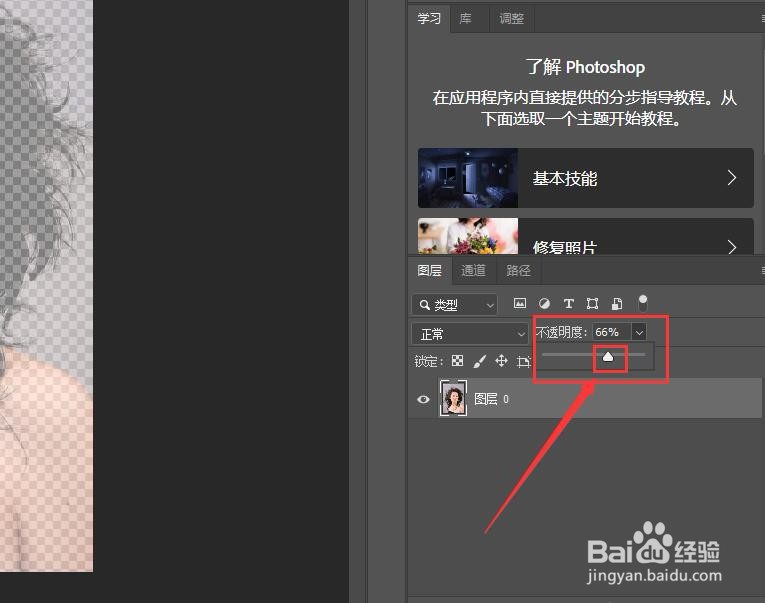The height and width of the screenshot is (603, 765).
Task: Click the 基本技能 dark room thumbnail
Action: point(468,178)
